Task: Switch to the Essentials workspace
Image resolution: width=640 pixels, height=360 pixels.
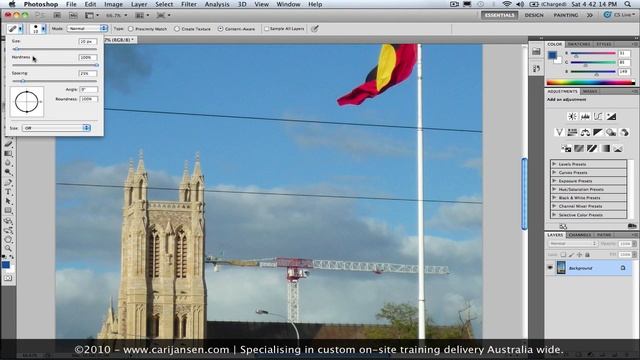Action: [x=500, y=15]
